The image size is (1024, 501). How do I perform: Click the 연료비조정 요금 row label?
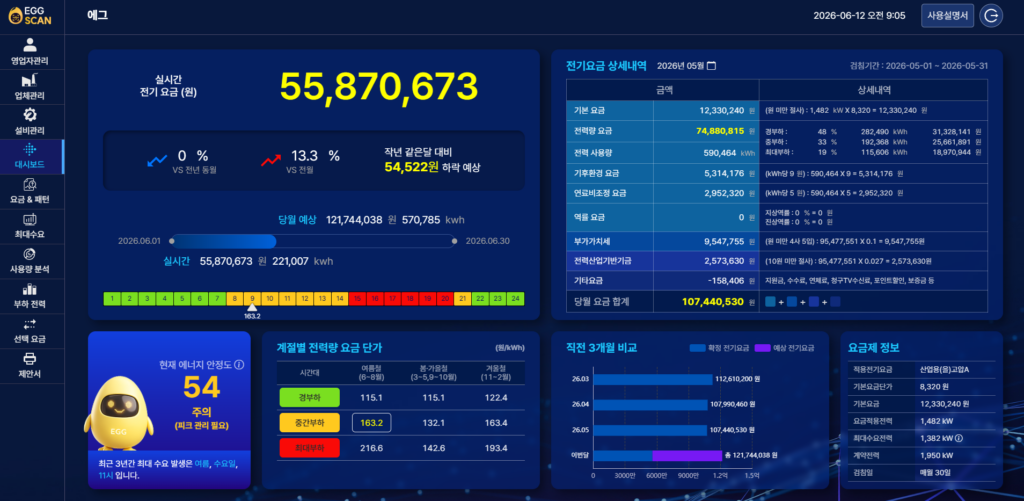point(600,193)
